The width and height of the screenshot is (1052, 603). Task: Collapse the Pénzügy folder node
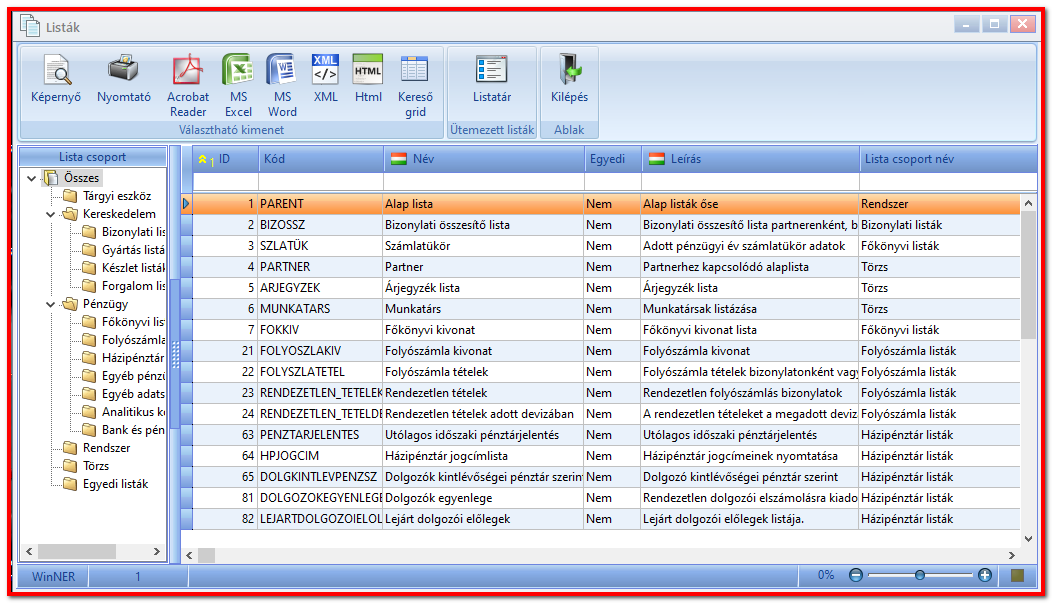50,305
